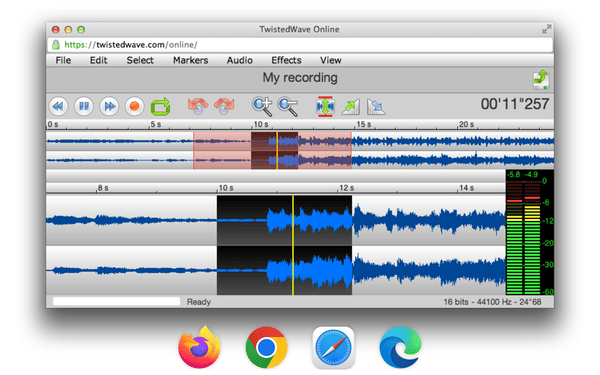Click the yellow playhead in the main waveform
Viewport: 600px width, 375px height.
293,245
